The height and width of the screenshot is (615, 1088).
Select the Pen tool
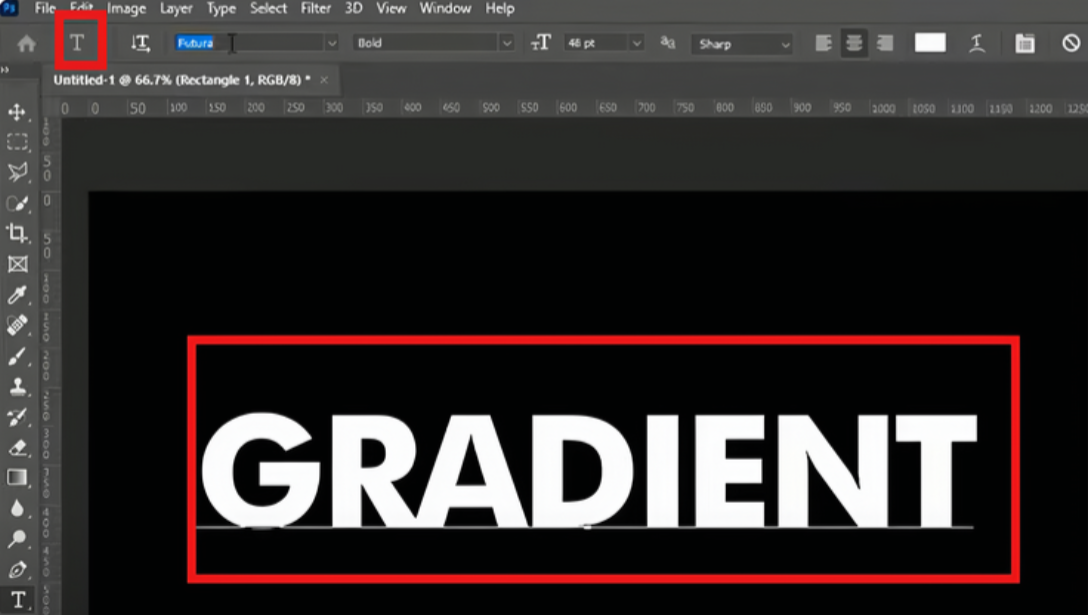coord(17,570)
